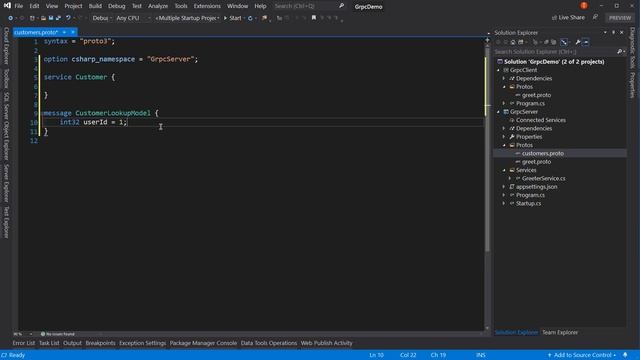This screenshot has height=360, width=640.
Task: Click the Preview Selected Items icon
Action: (586, 42)
